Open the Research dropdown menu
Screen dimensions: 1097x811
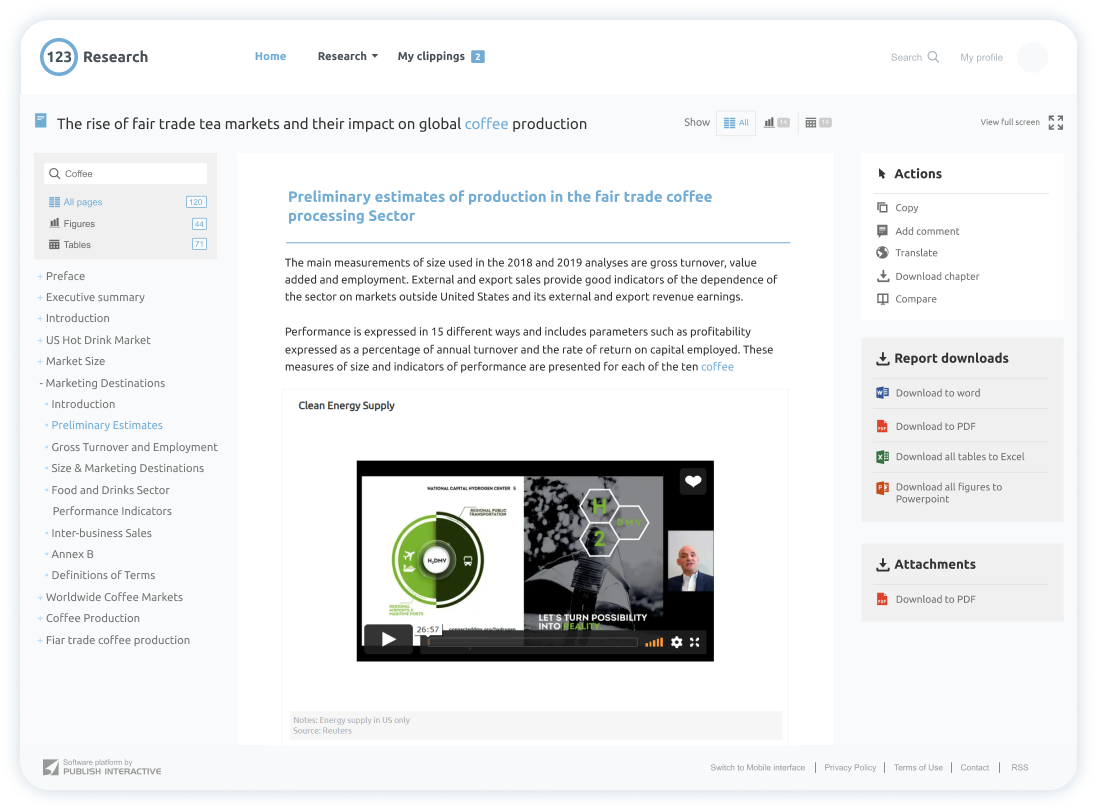(x=347, y=56)
